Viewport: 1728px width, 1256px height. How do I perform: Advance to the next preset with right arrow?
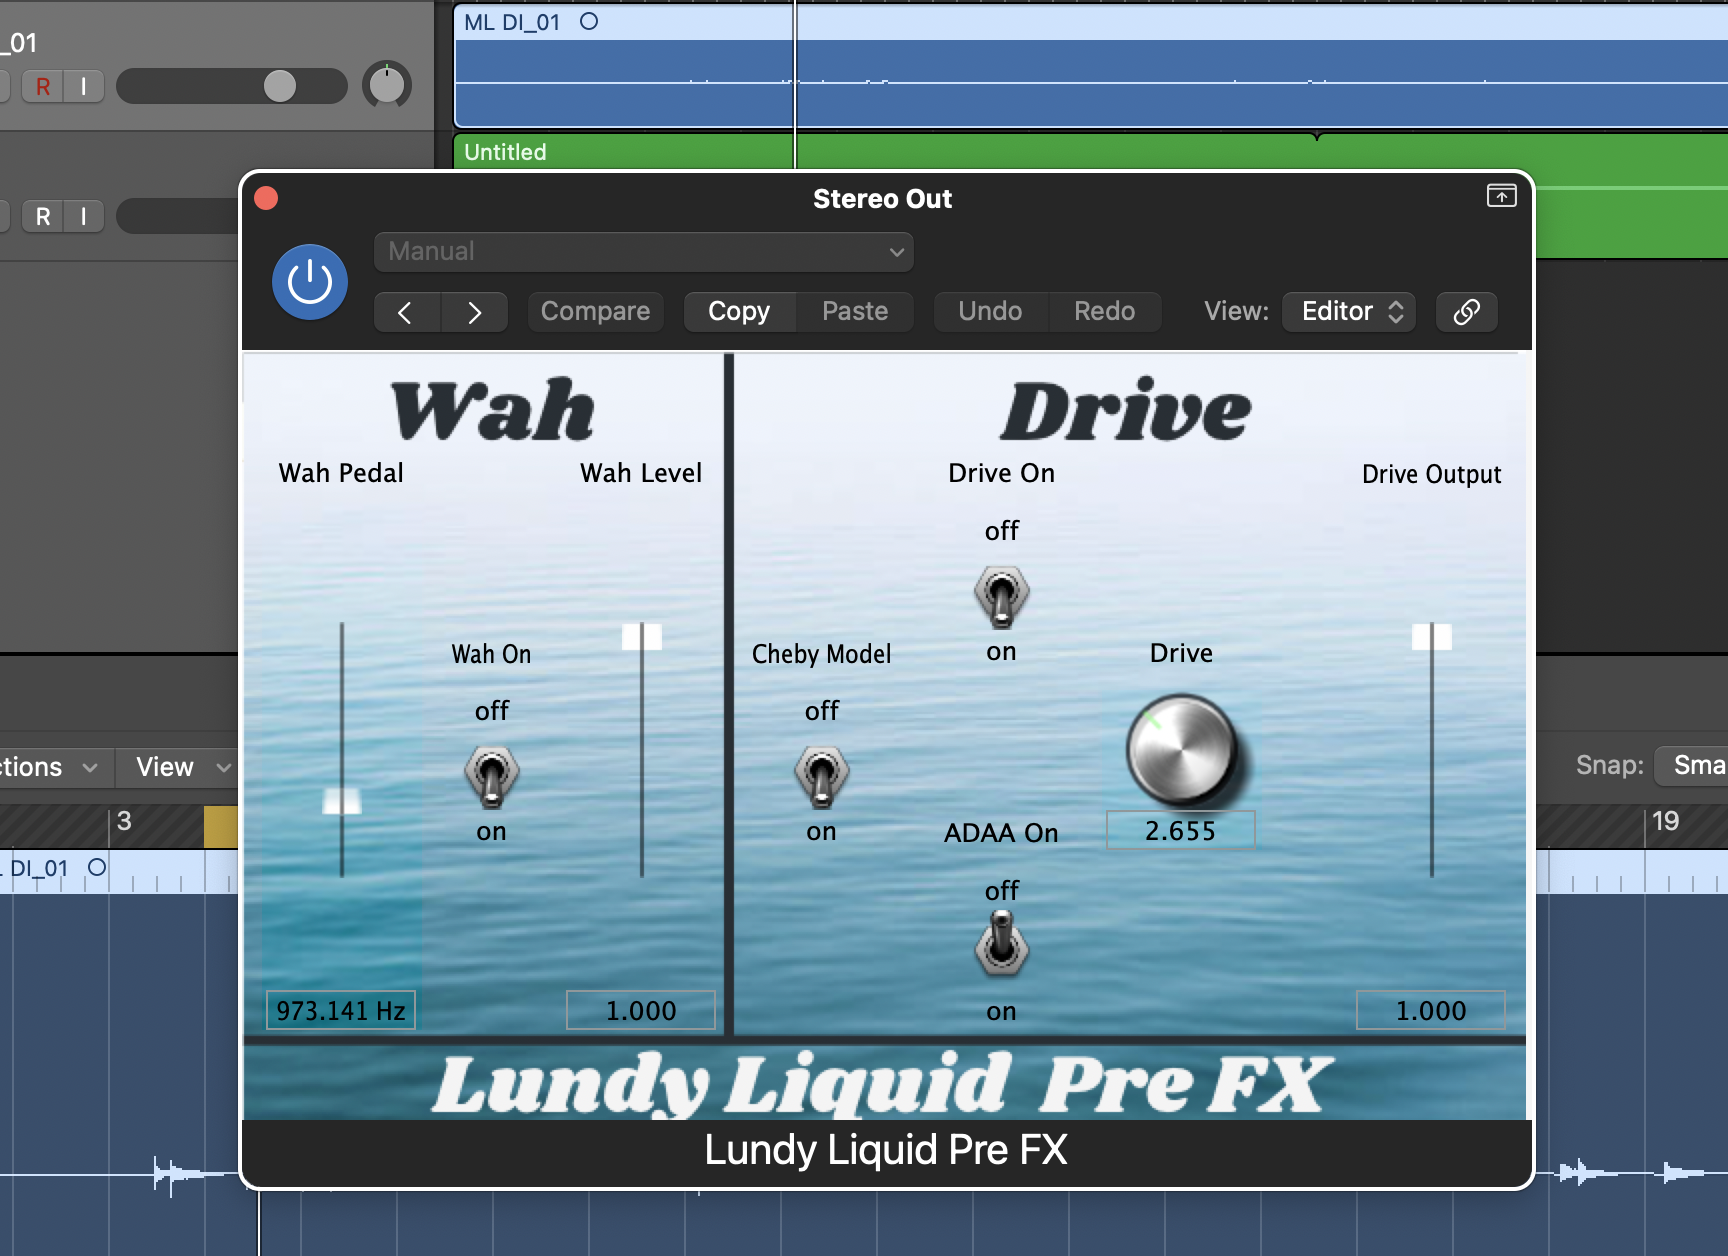(x=474, y=312)
